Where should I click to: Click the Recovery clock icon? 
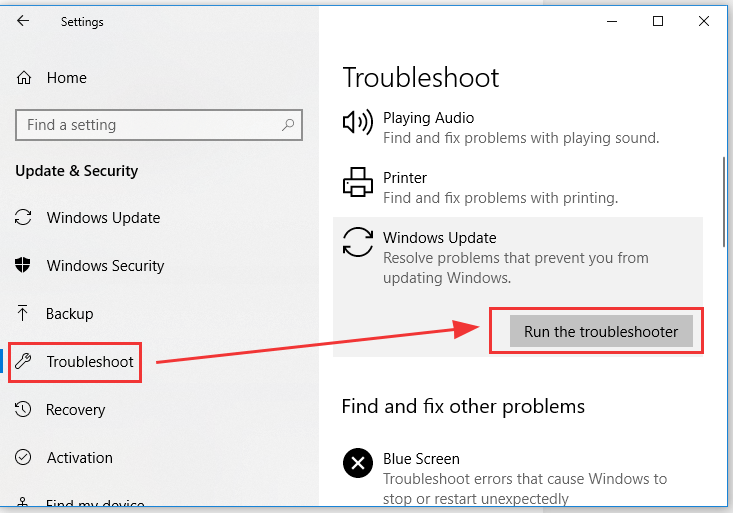point(23,409)
